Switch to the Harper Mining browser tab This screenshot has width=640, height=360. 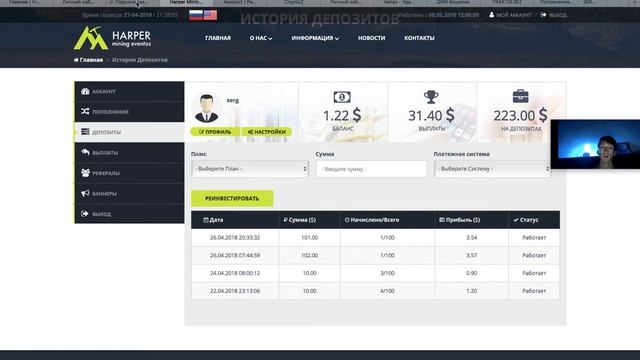point(186,2)
